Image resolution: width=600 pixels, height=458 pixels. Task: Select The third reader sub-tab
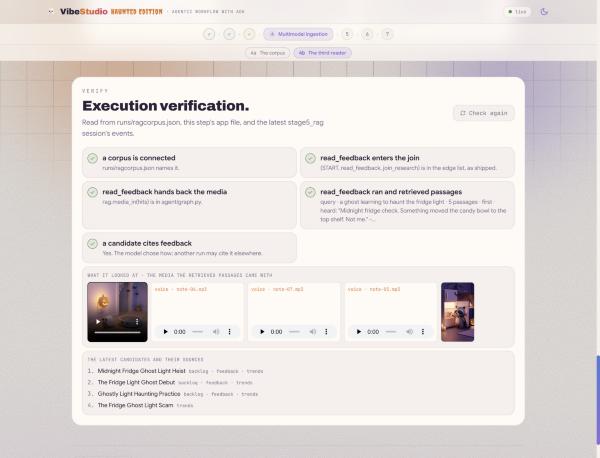click(x=323, y=53)
